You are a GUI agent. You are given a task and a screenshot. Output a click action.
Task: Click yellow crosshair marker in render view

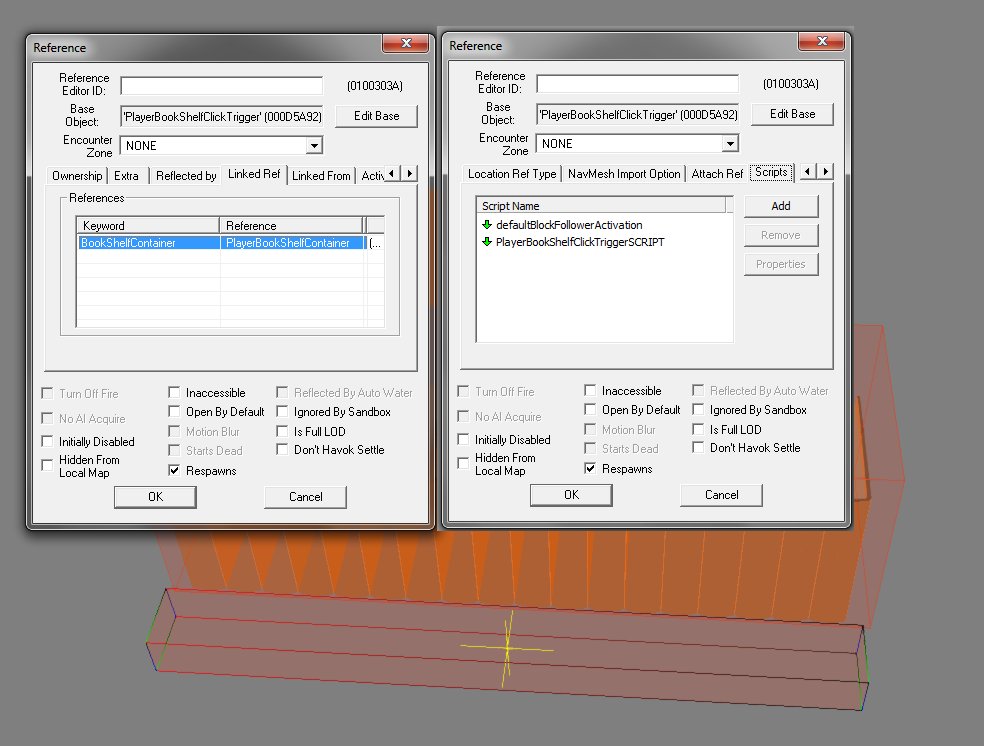coord(507,649)
